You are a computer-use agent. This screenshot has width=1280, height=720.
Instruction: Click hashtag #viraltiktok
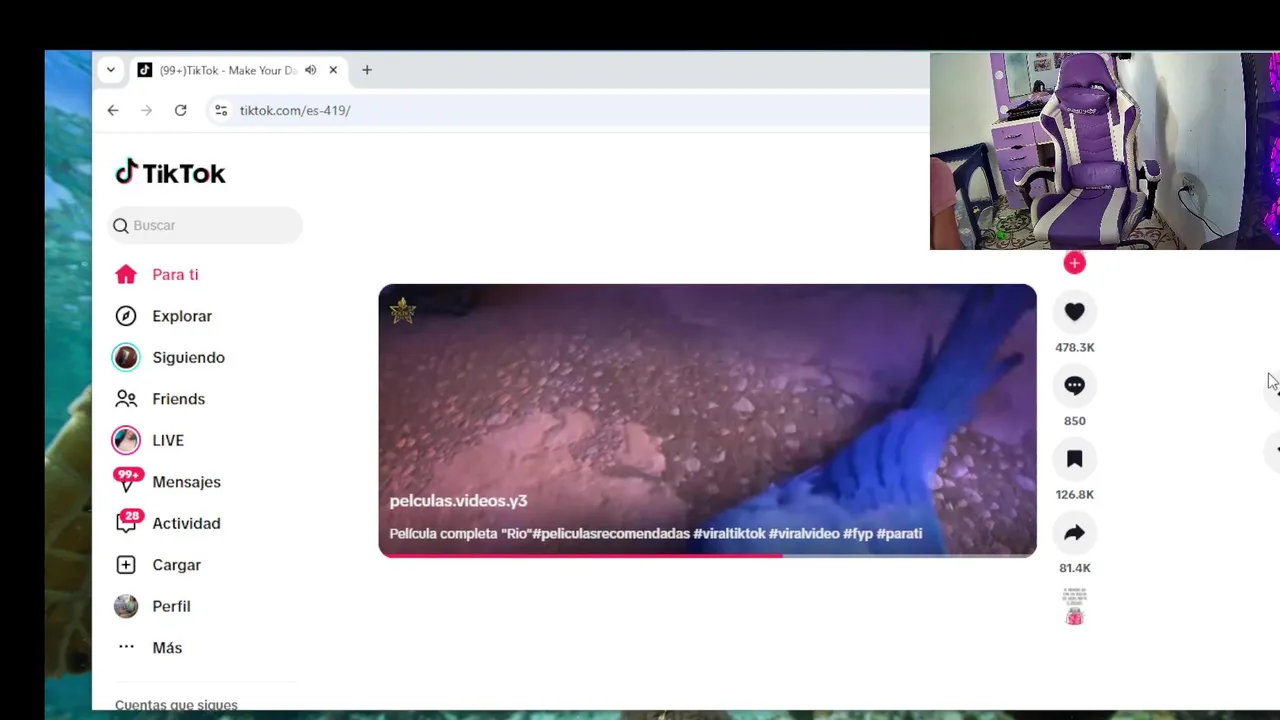point(729,534)
